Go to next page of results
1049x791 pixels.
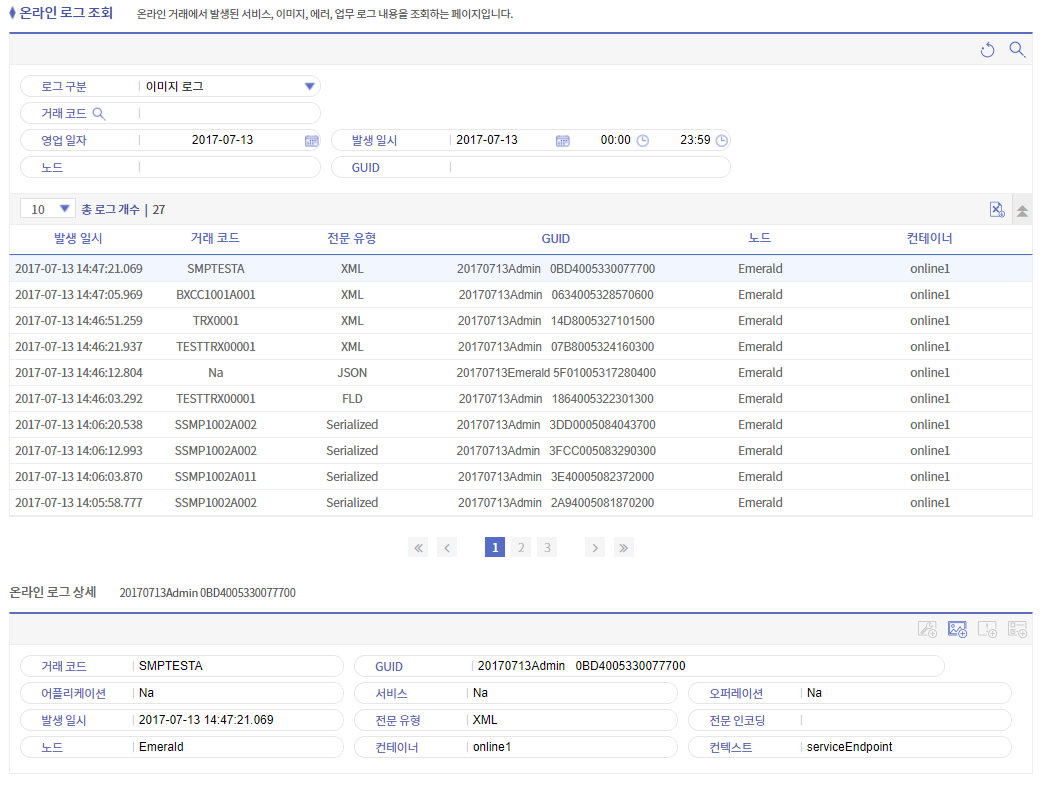(x=595, y=547)
